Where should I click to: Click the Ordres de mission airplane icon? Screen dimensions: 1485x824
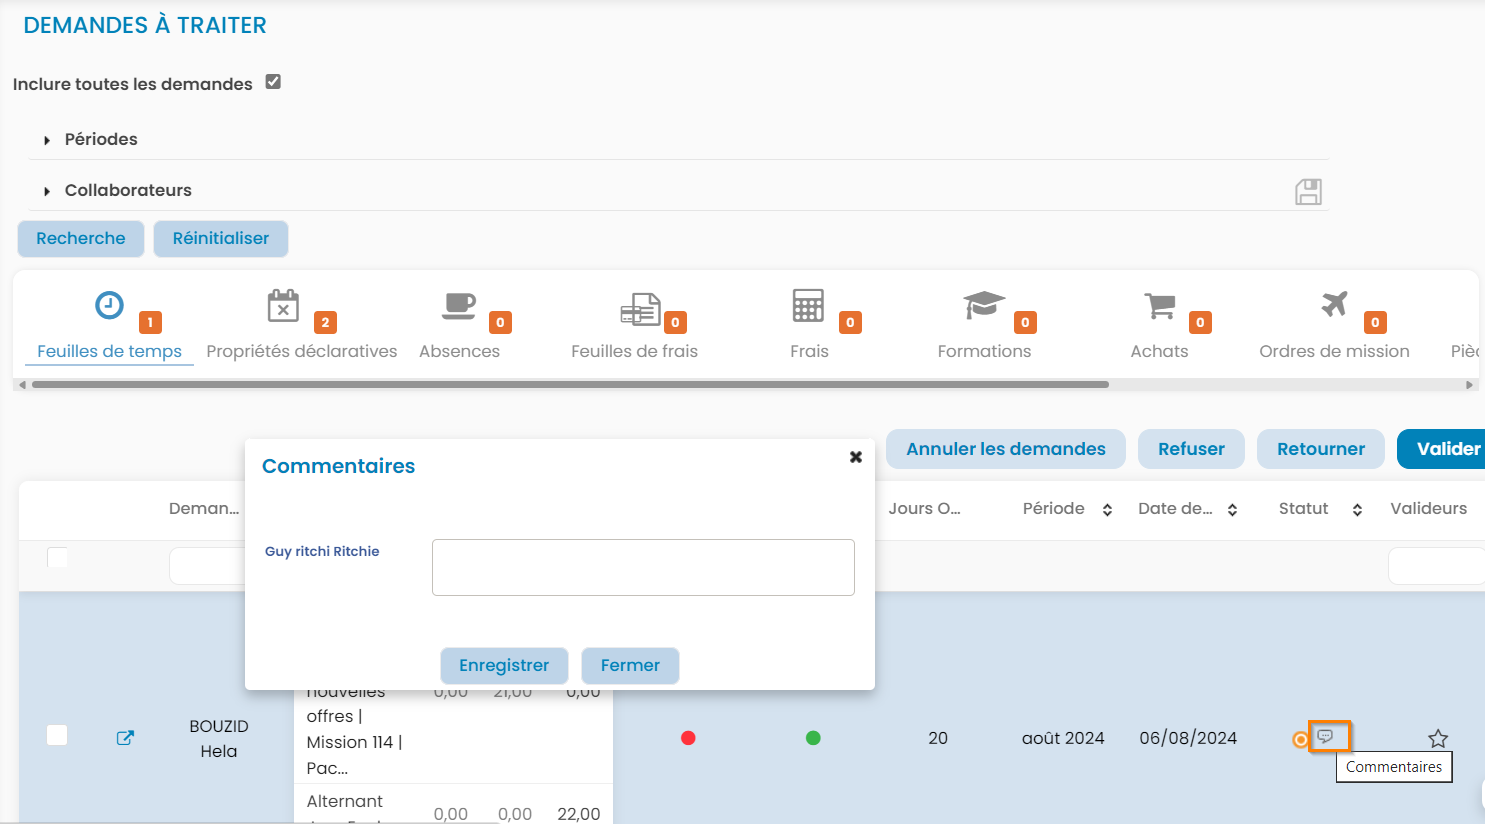coord(1334,305)
